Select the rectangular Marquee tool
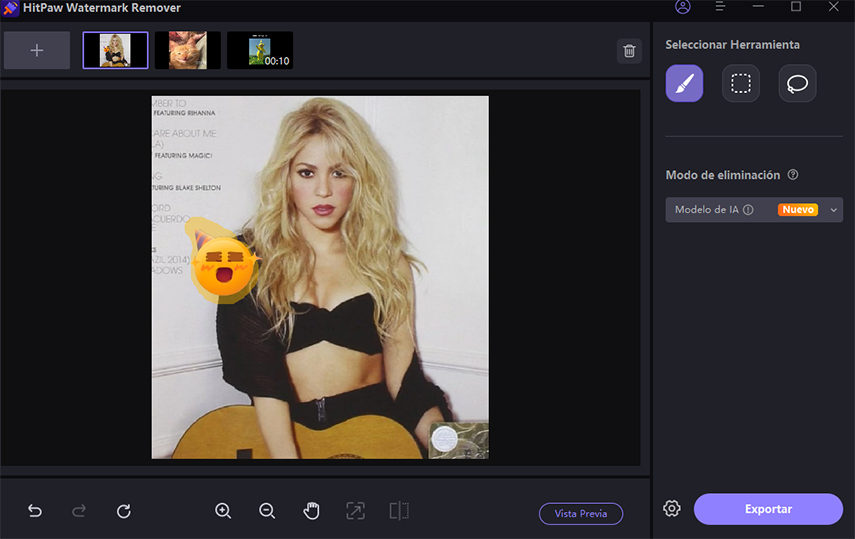Viewport: 855px width, 539px height. point(740,83)
